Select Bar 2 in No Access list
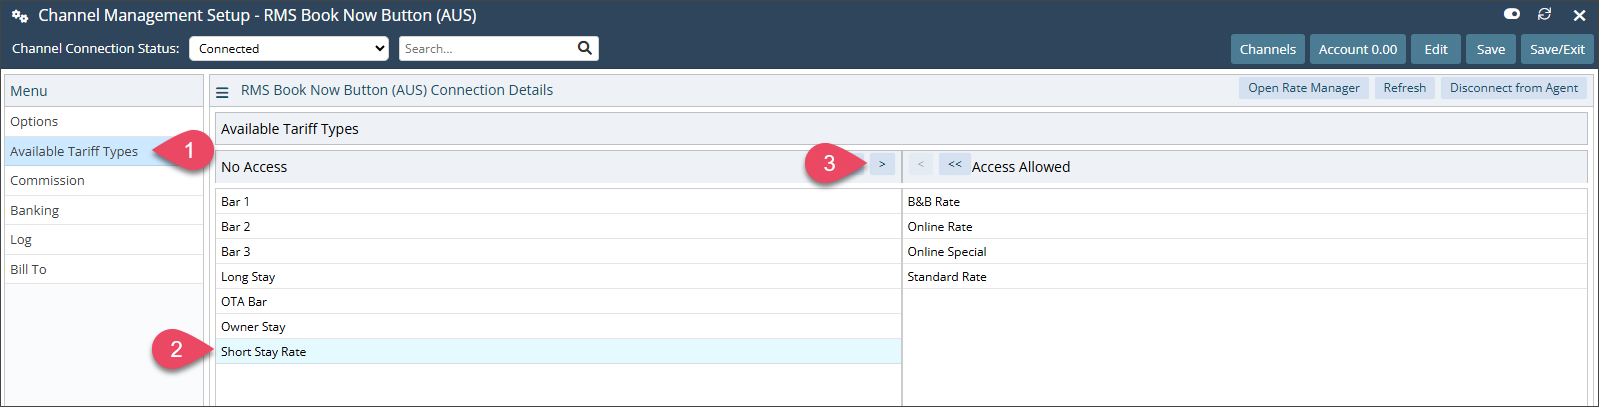 pyautogui.click(x=558, y=226)
